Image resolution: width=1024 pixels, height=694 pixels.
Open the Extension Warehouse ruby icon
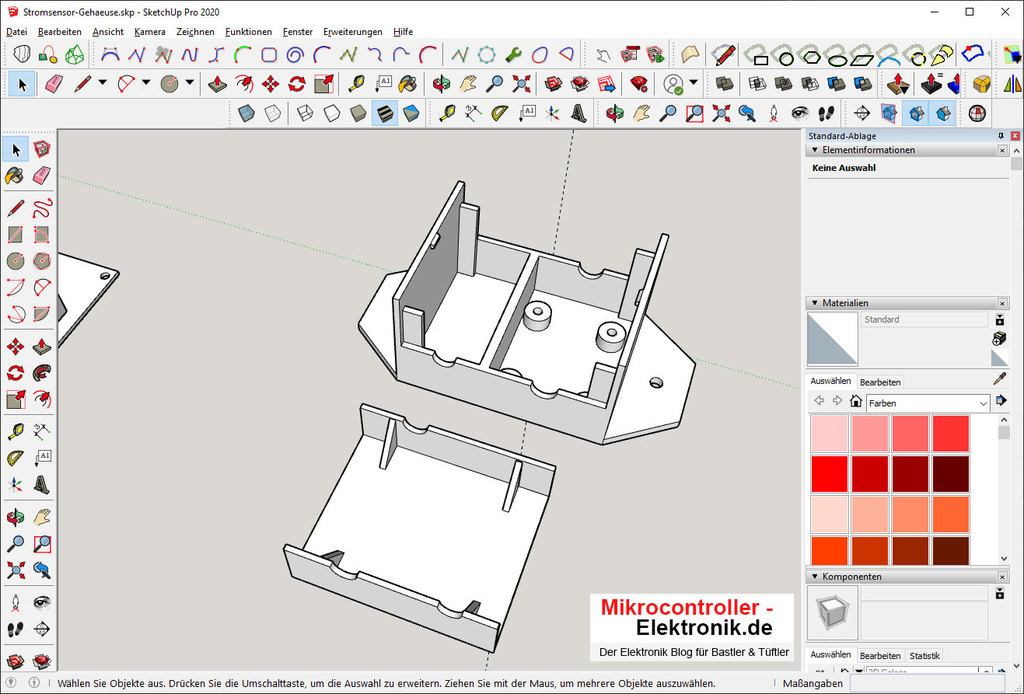pyautogui.click(x=639, y=83)
